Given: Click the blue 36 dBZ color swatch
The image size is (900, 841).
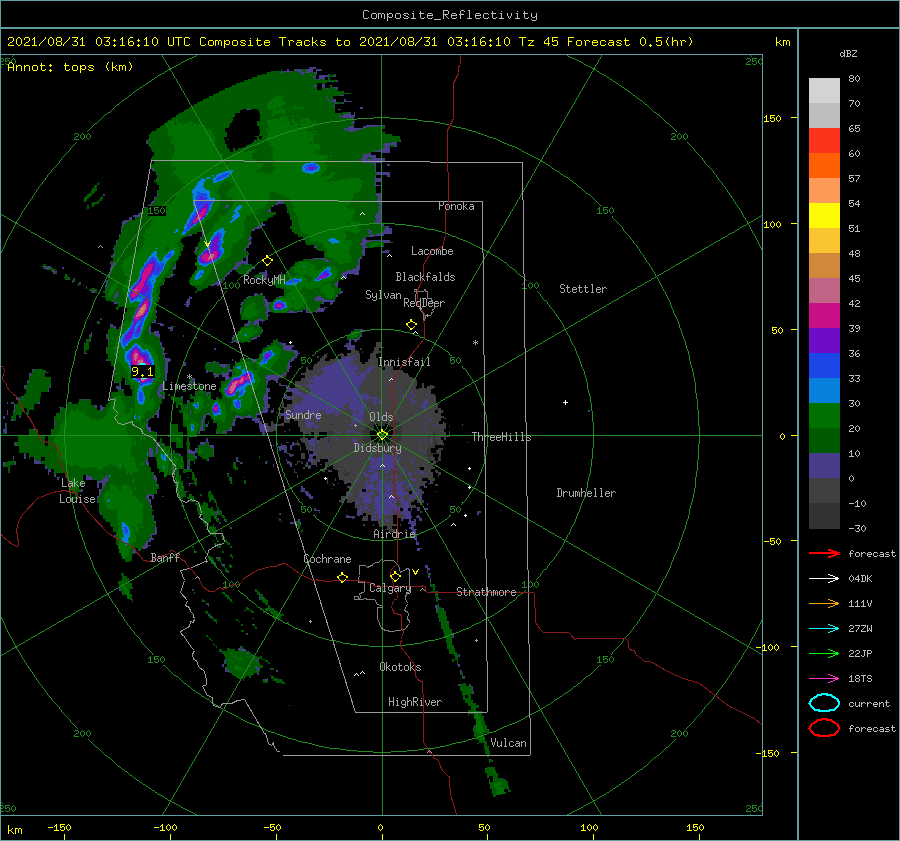Looking at the screenshot, I should tap(824, 365).
